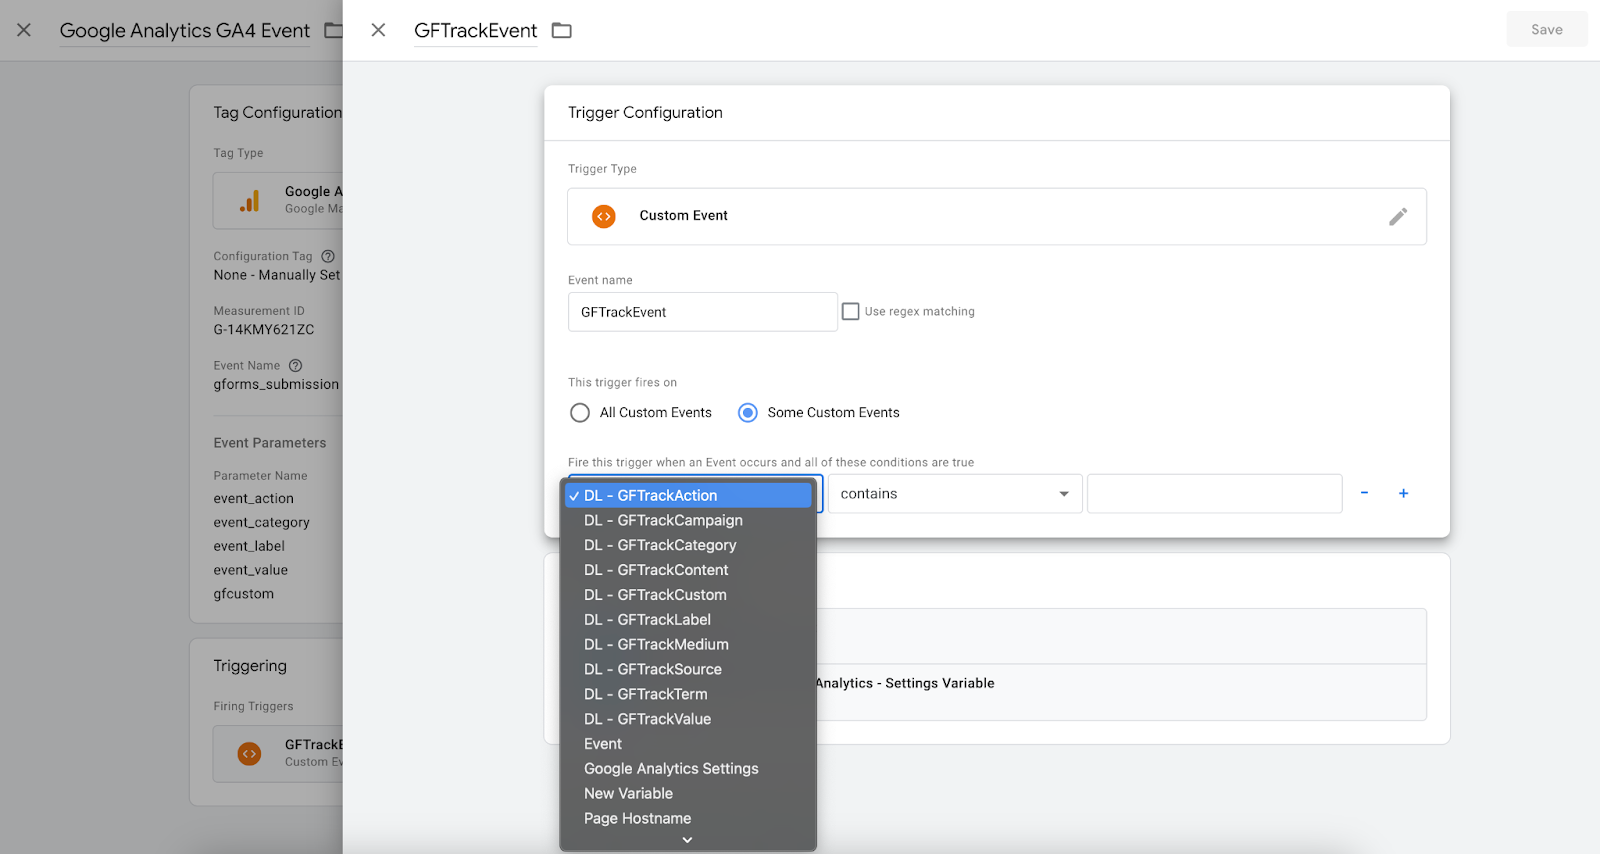This screenshot has height=854, width=1600.
Task: Close the GFTrackEvent trigger panel
Action: [x=378, y=30]
